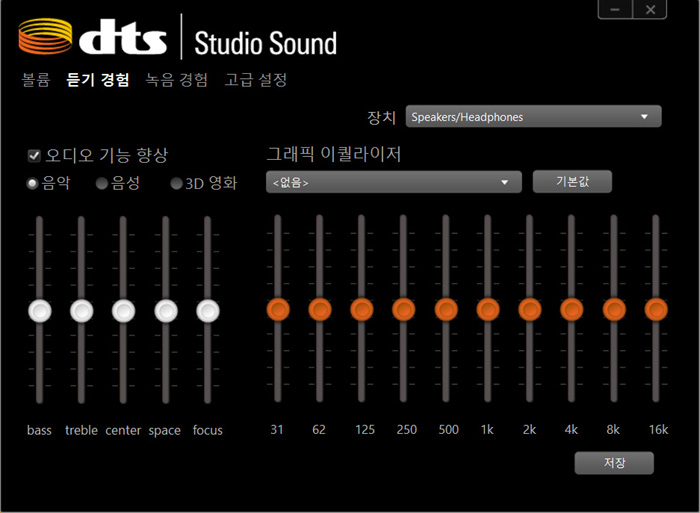Go to the 고급 설정 tab
Screen dimensions: 700x513
pos(256,80)
